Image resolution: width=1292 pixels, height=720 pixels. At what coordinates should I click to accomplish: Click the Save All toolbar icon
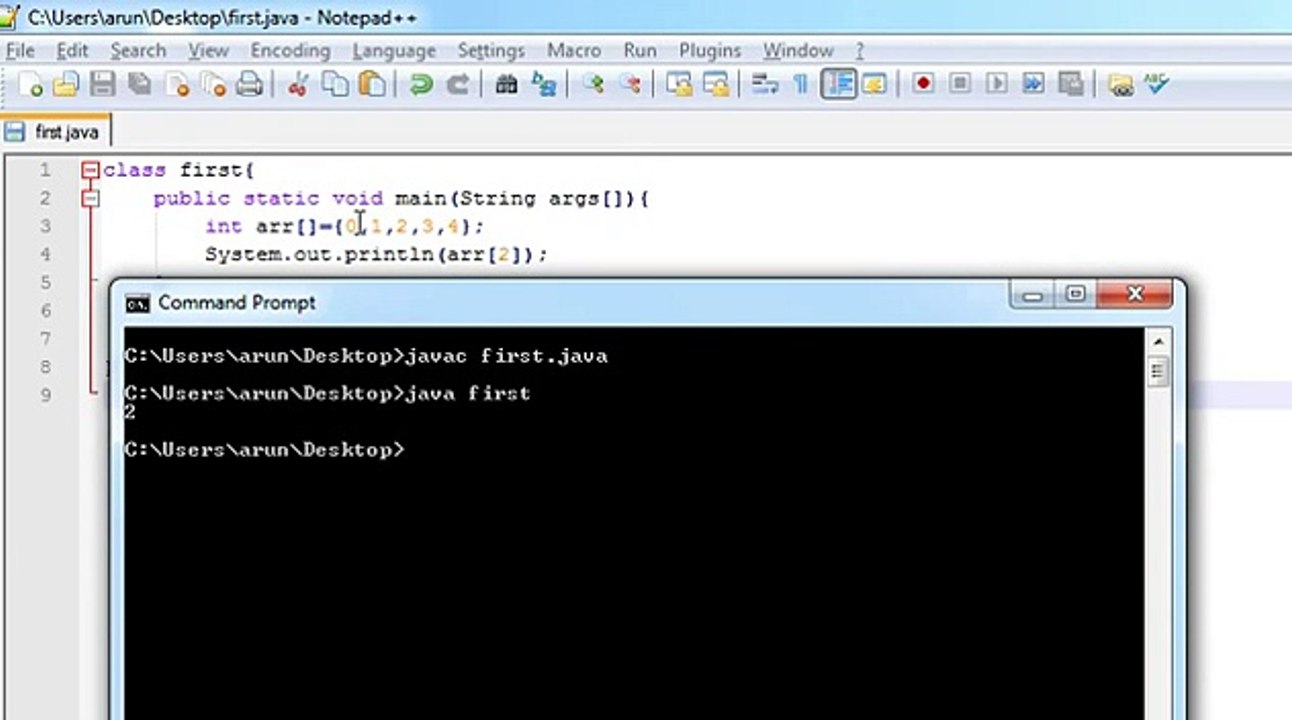click(139, 85)
